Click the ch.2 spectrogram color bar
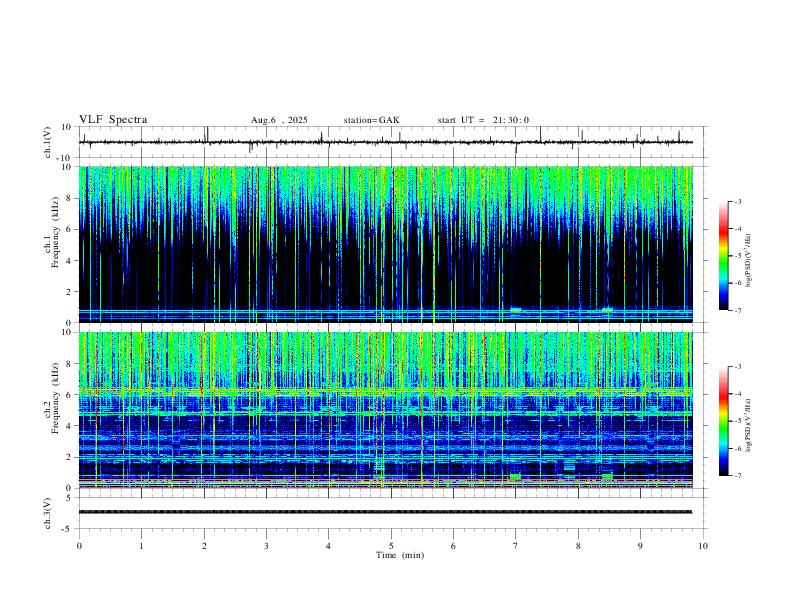Viewport: 792px width, 612px height. click(x=724, y=421)
